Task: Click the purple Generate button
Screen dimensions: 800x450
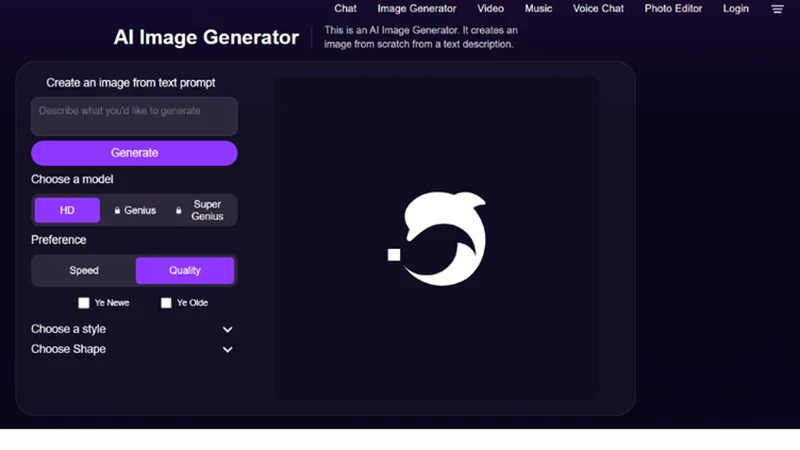Action: (x=134, y=153)
